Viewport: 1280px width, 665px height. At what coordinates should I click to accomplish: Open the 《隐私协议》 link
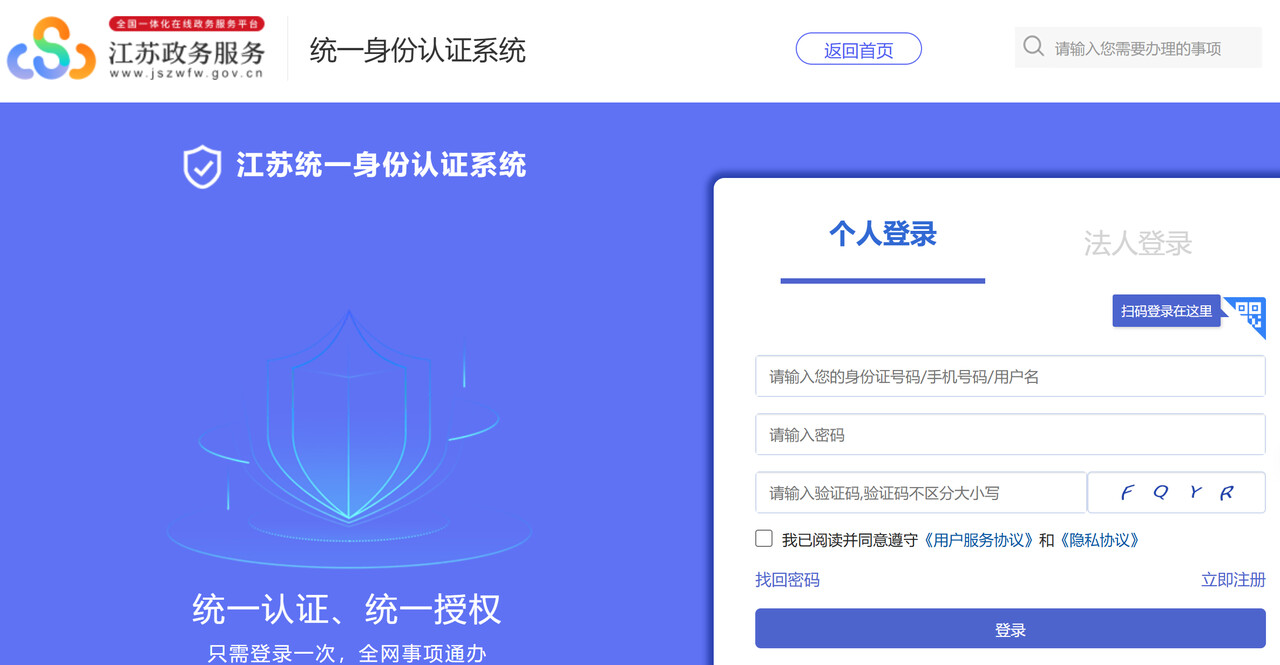click(1099, 540)
